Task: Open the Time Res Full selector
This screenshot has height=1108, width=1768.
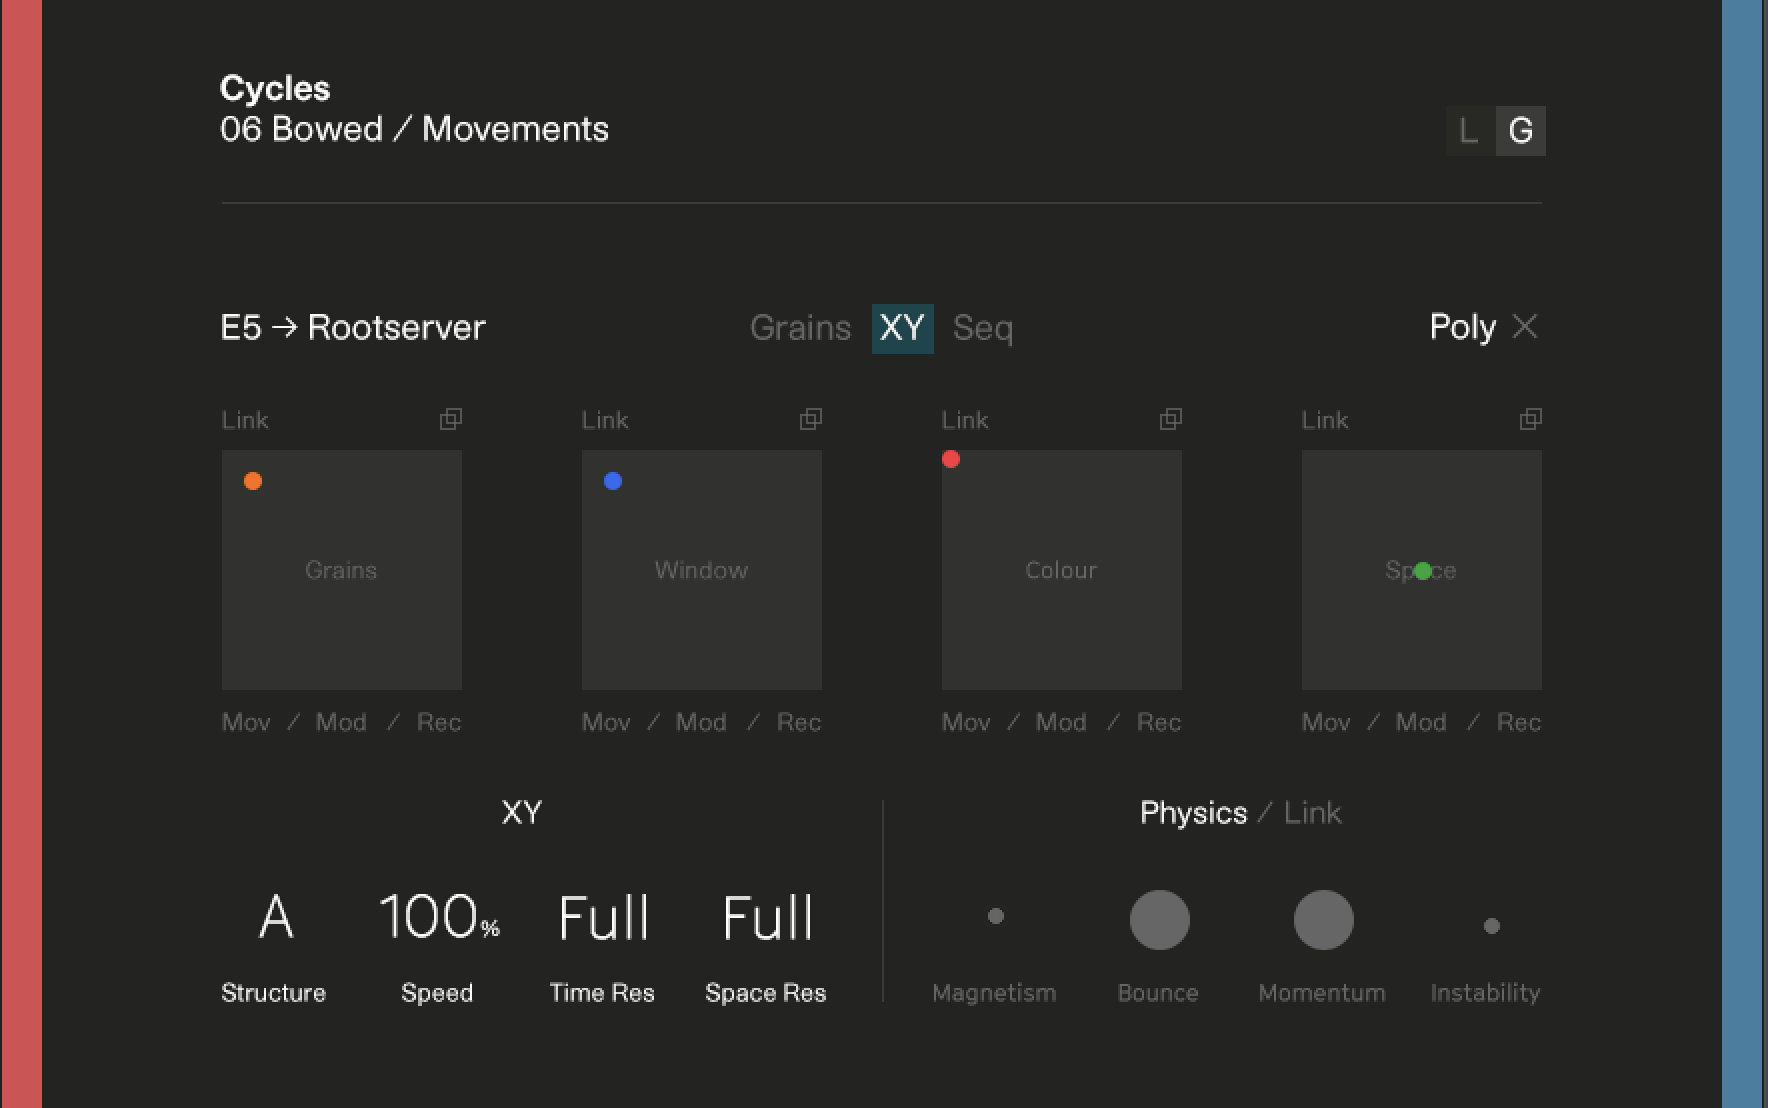Action: pos(603,917)
